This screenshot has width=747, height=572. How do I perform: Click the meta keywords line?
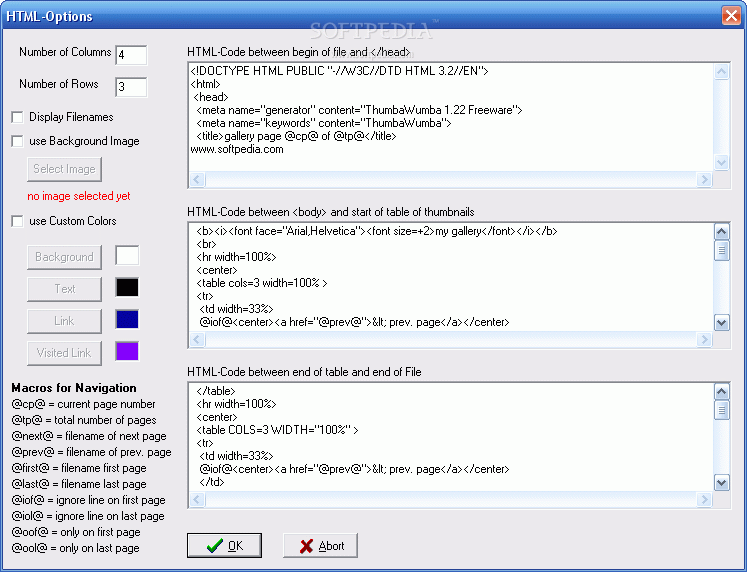324,123
